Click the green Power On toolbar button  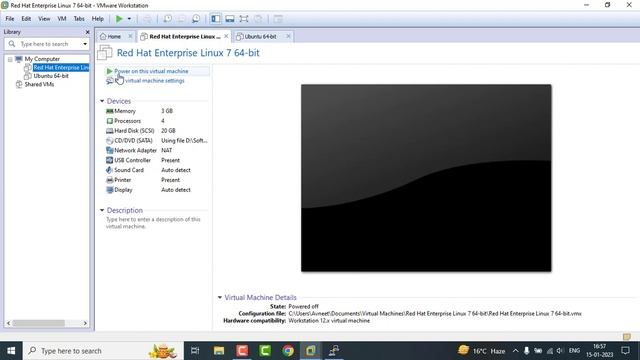[119, 19]
